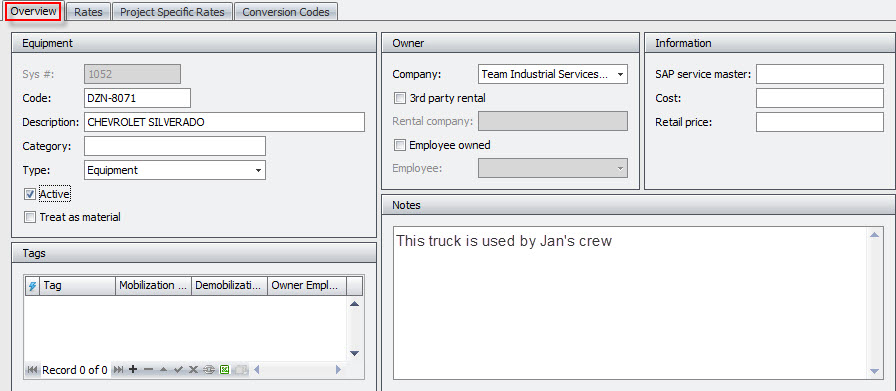Enable Treat as material checkbox

(x=30, y=217)
